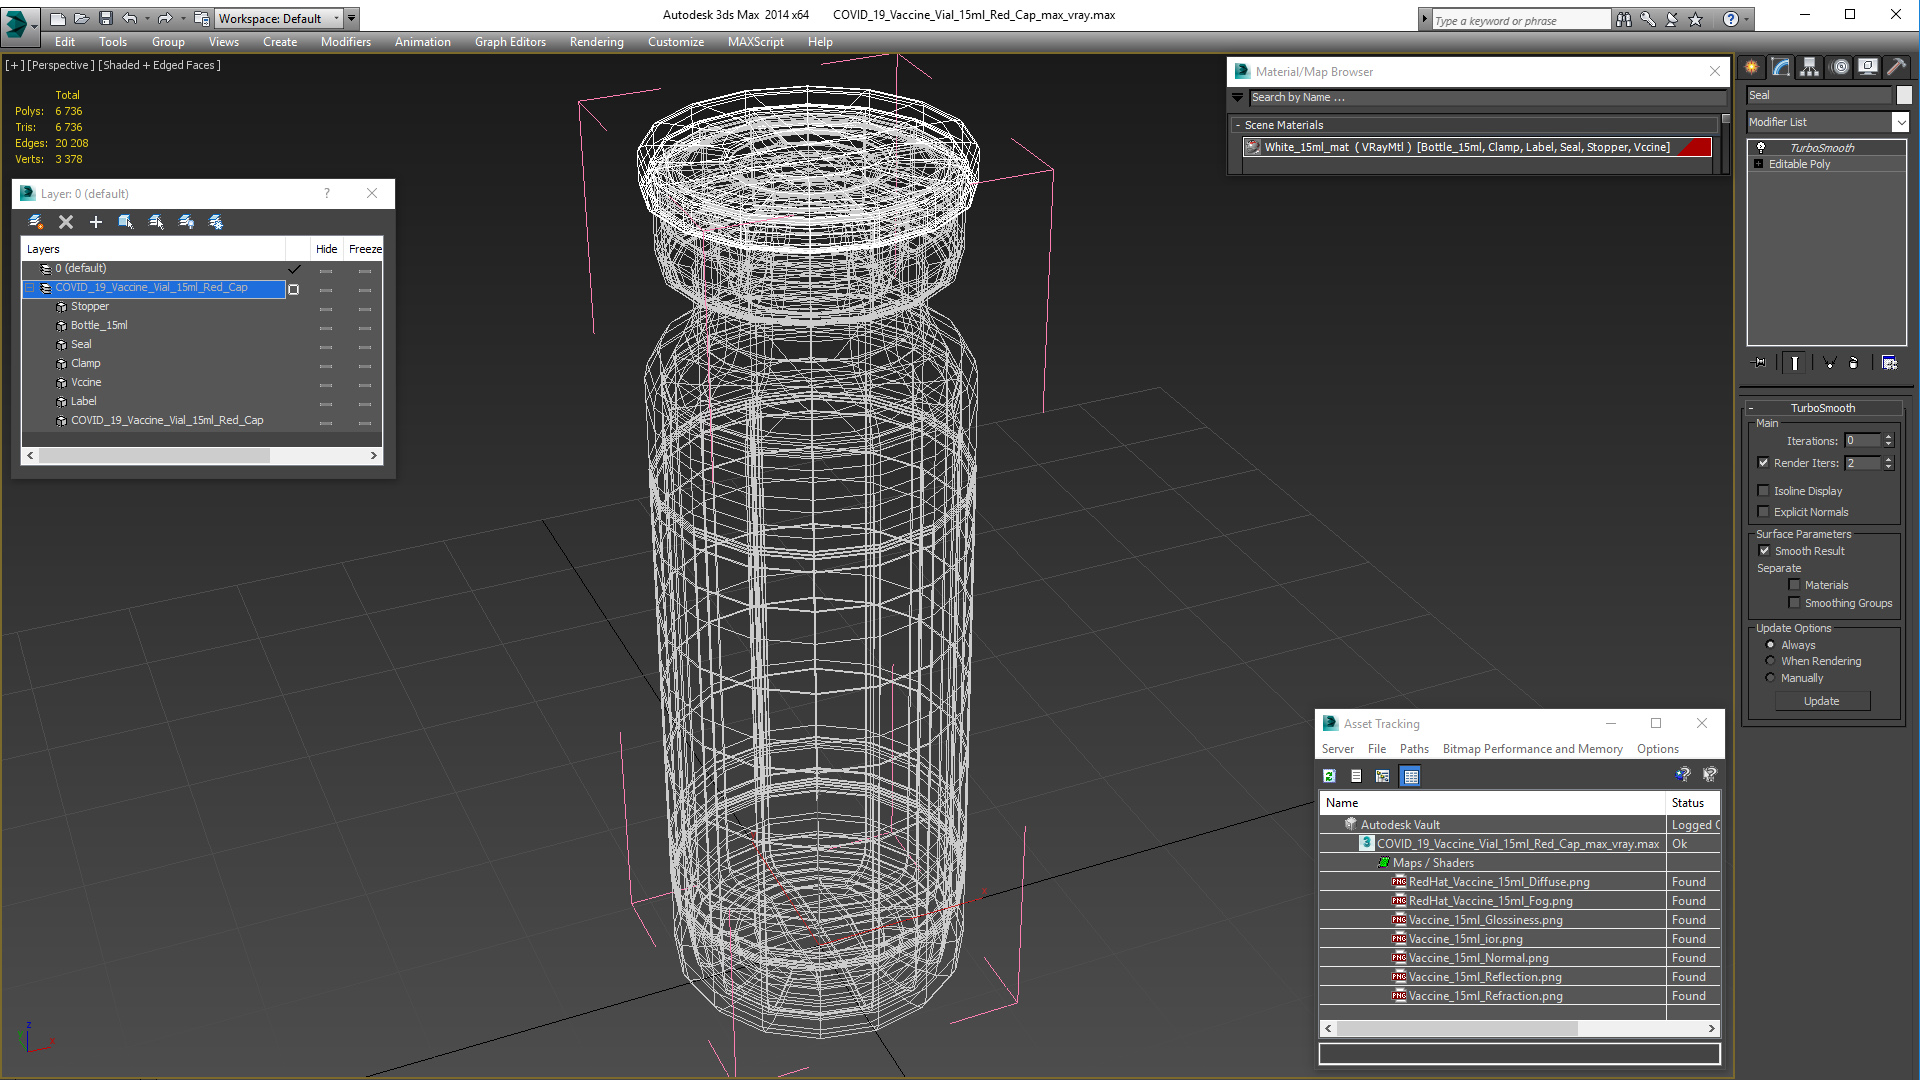Select the Bottle_15ml layer item
The width and height of the screenshot is (1920, 1080).
(99, 325)
